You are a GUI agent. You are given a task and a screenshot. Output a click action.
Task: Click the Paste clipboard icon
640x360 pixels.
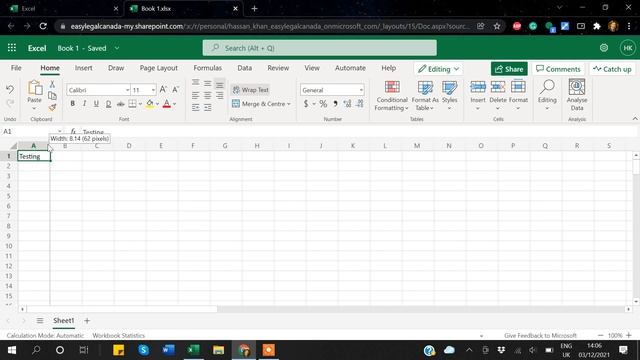point(35,87)
